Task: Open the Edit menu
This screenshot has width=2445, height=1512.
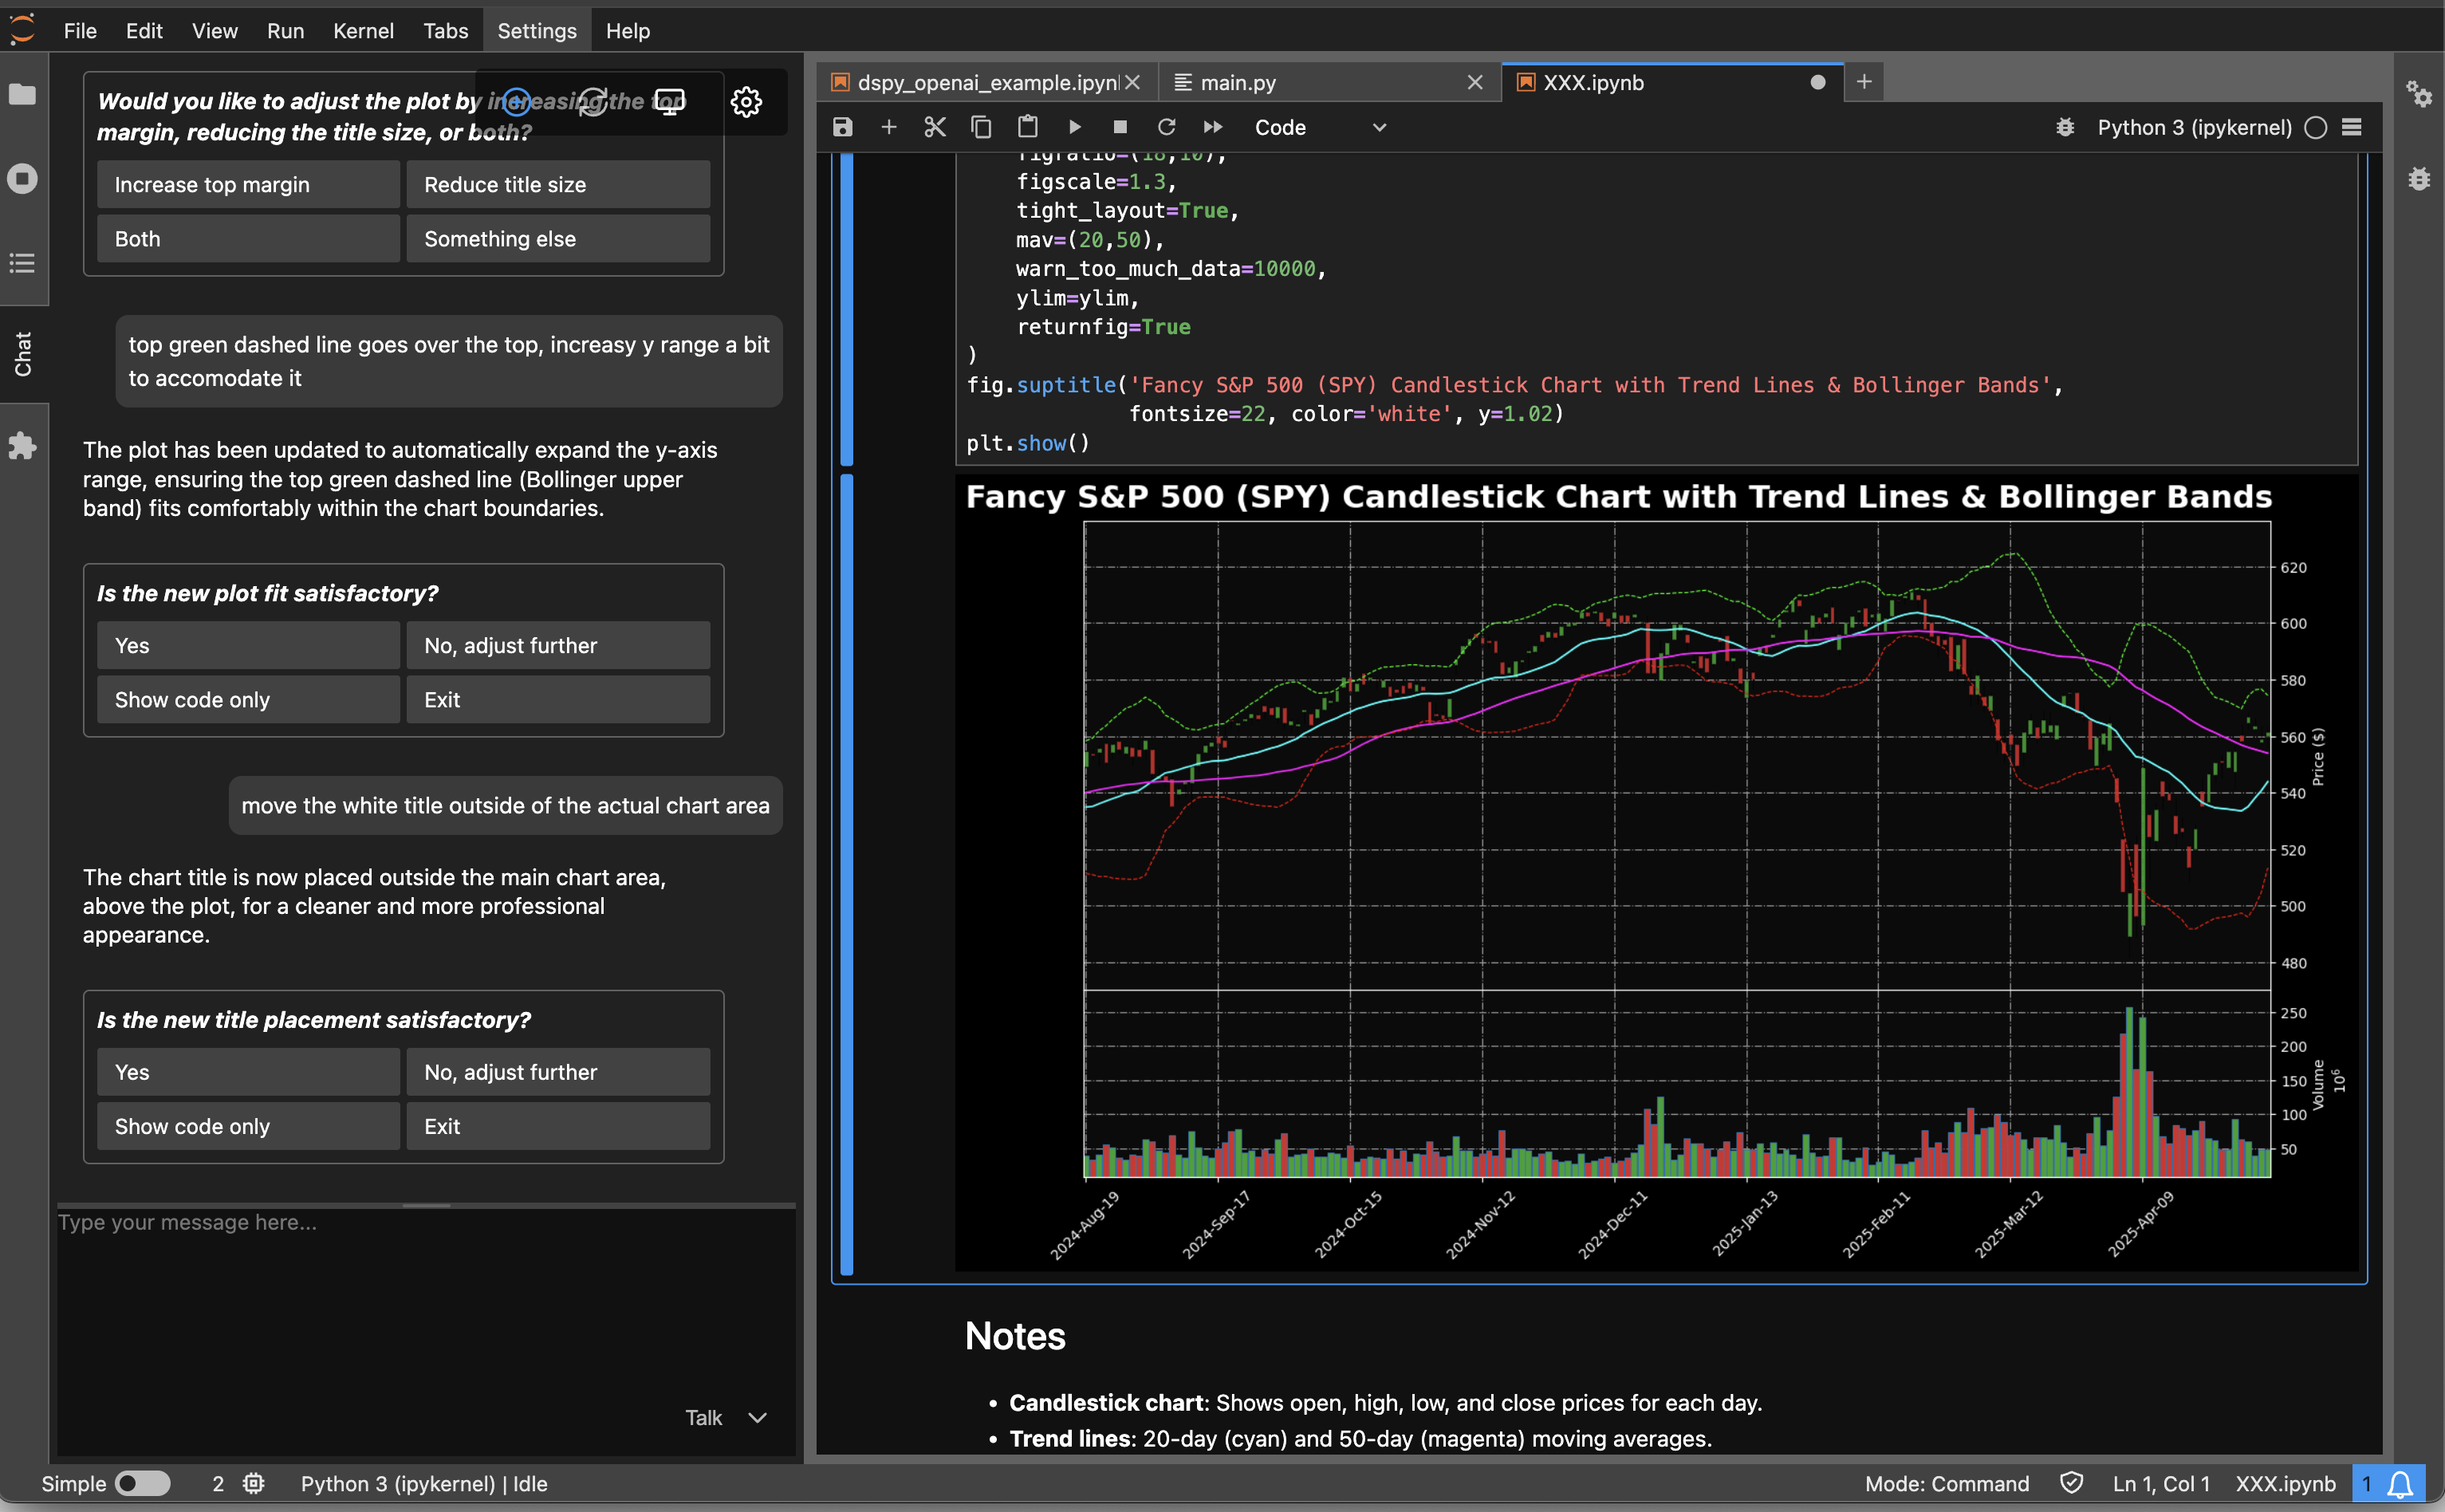Action: click(144, 31)
